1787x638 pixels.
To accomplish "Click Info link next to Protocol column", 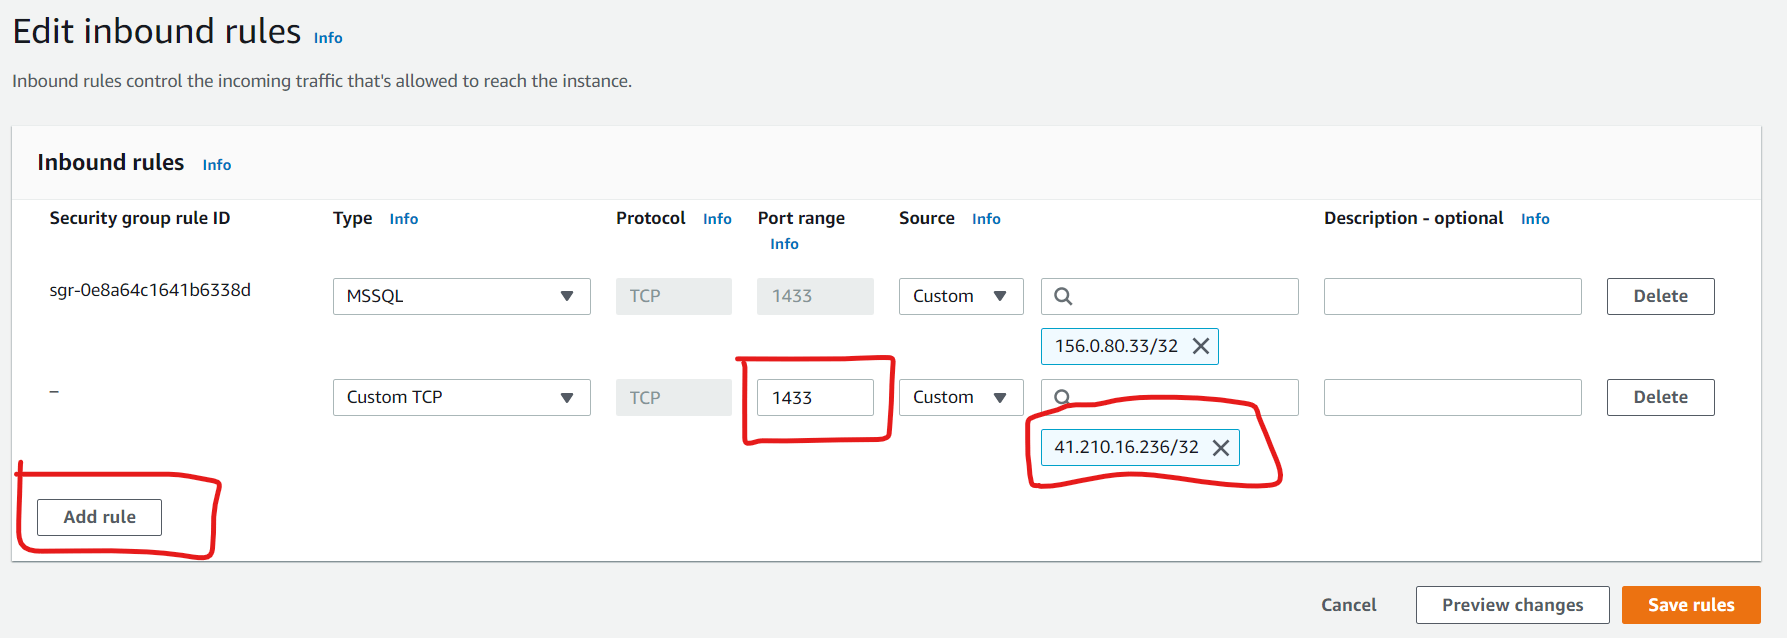I will pyautogui.click(x=717, y=219).
